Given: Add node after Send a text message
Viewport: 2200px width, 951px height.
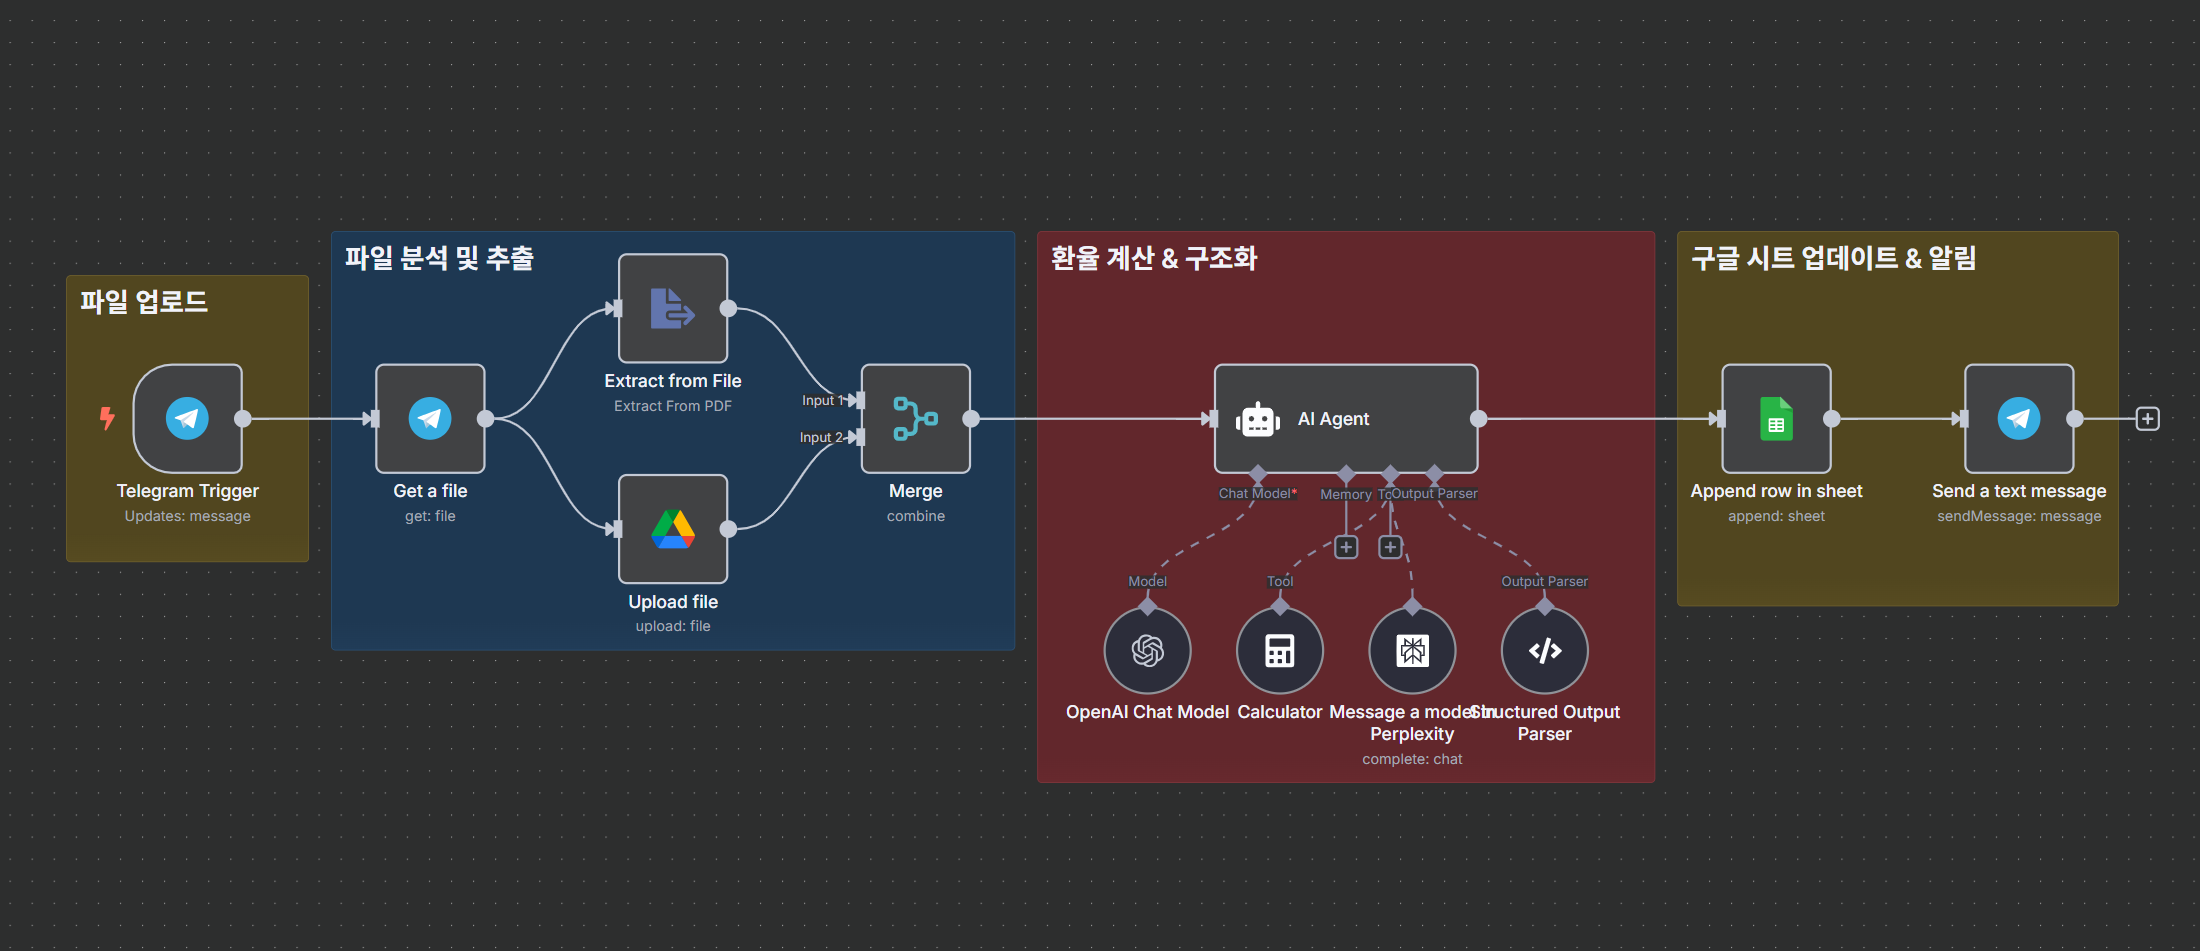Looking at the screenshot, I should pyautogui.click(x=2147, y=419).
